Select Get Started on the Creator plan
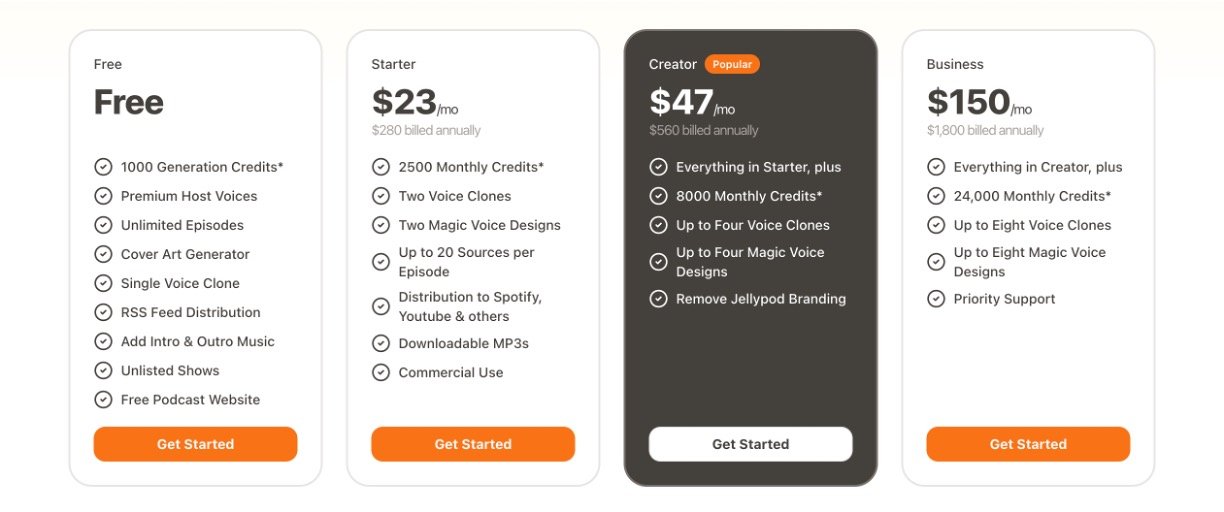The width and height of the screenshot is (1224, 512). pyautogui.click(x=750, y=444)
